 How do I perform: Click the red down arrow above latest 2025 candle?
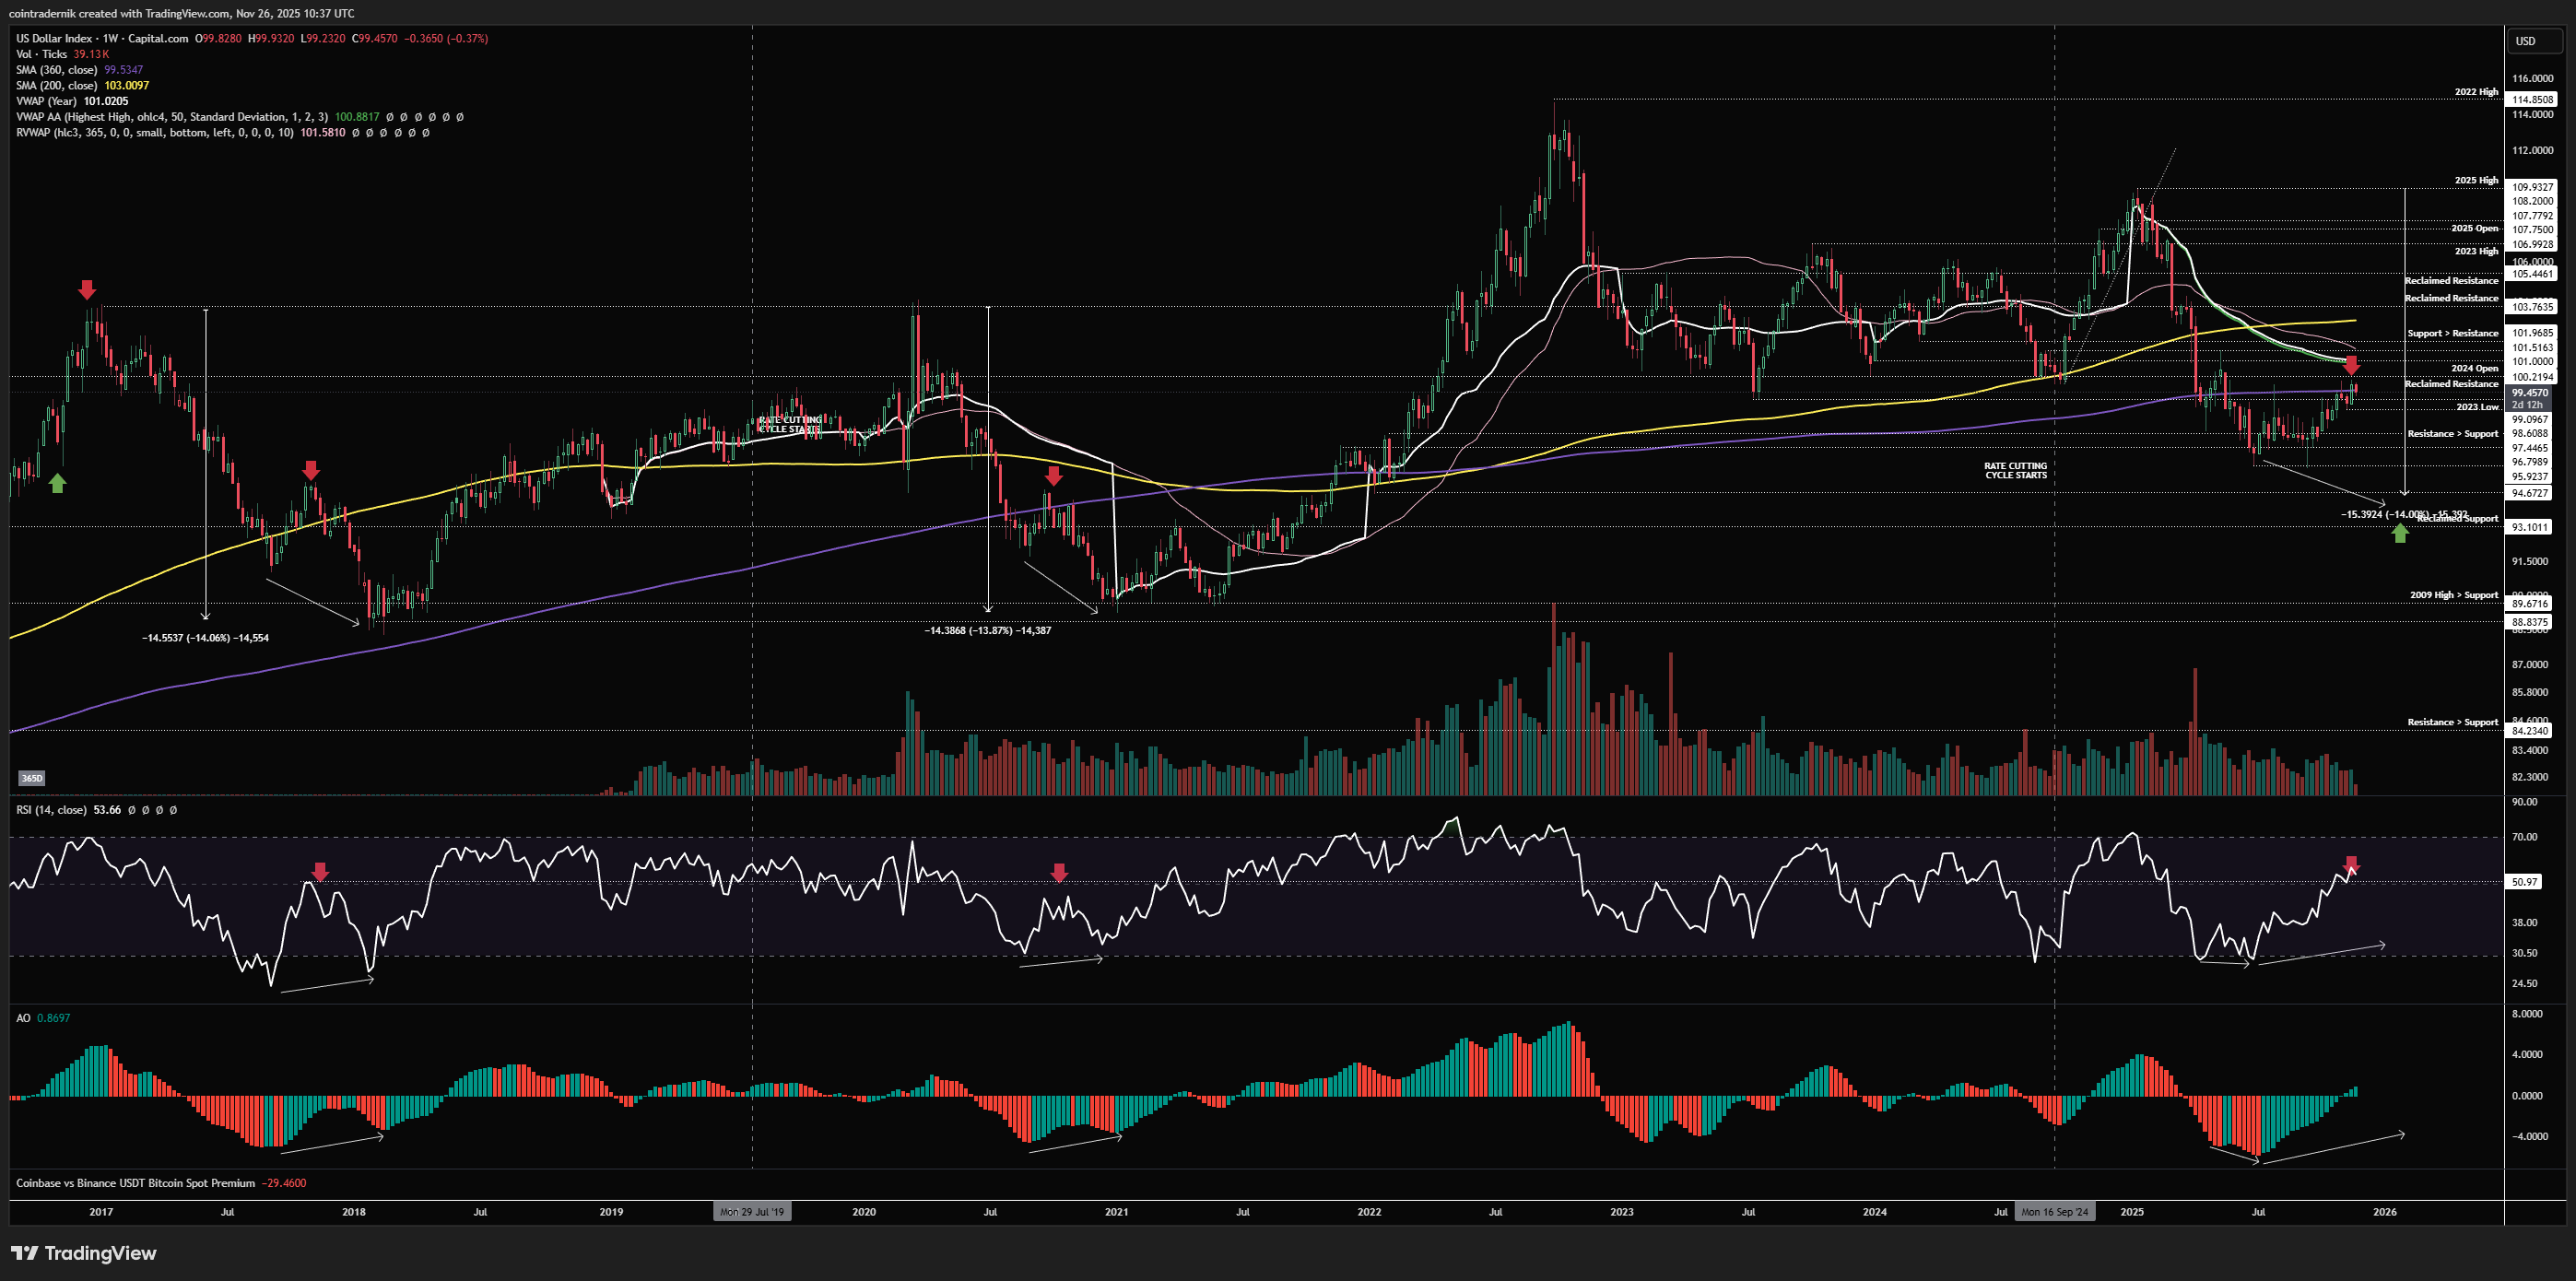point(2351,365)
